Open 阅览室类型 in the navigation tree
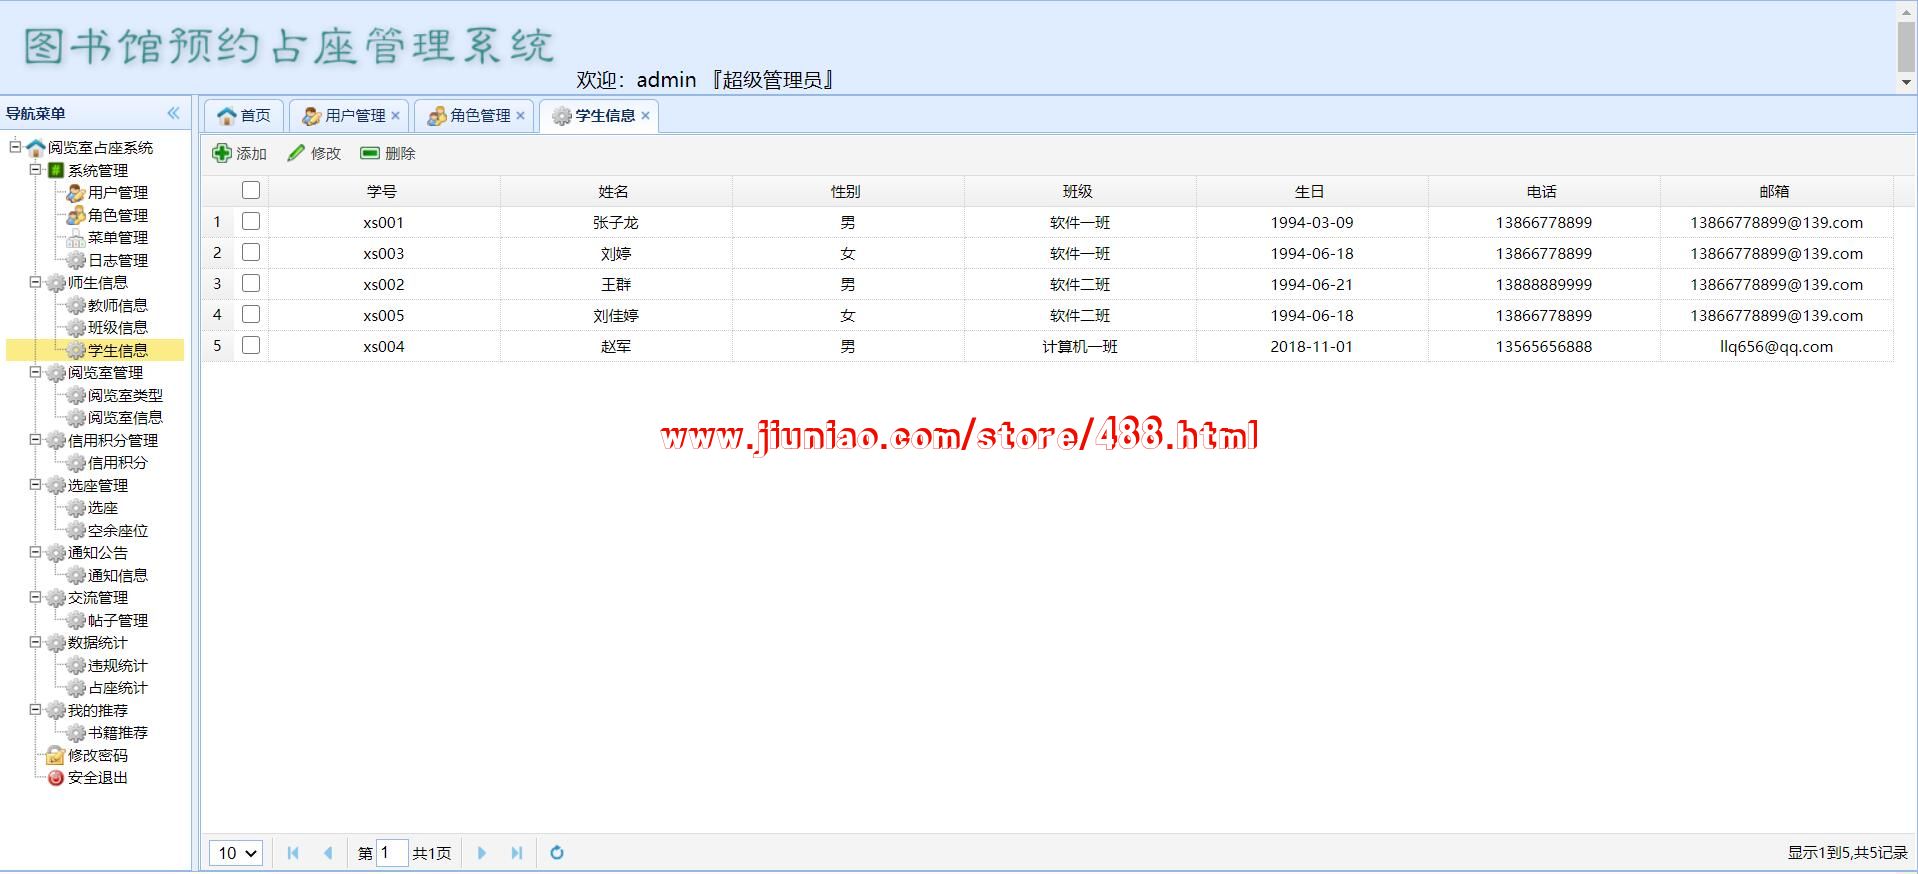This screenshot has height=874, width=1918. click(125, 395)
